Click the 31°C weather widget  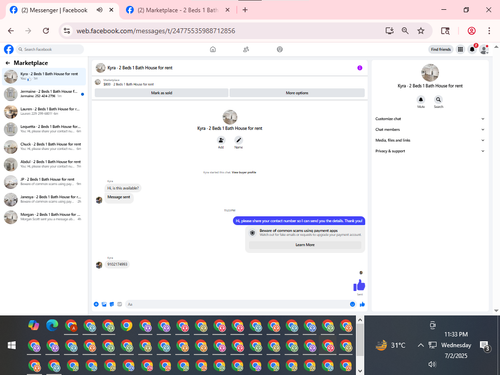(x=390, y=345)
